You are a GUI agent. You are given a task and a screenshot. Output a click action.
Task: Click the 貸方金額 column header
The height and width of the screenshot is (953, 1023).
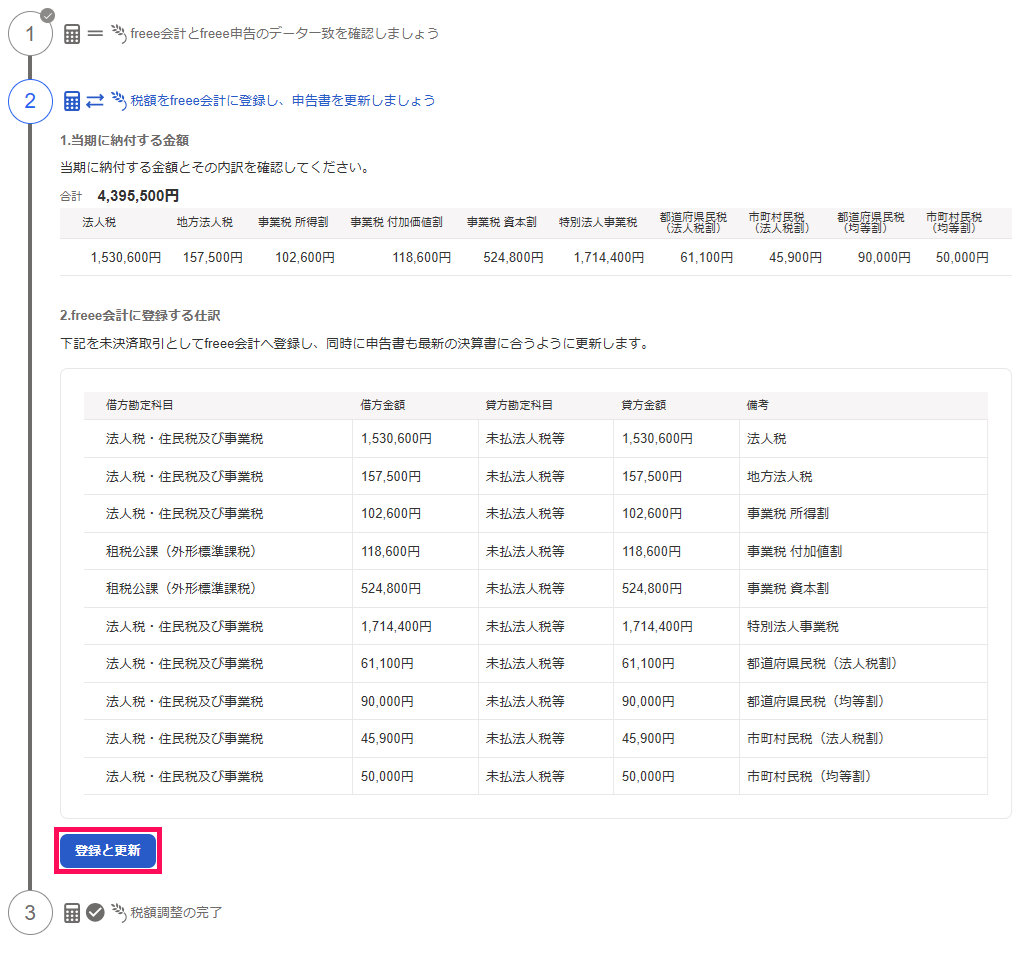pyautogui.click(x=644, y=405)
